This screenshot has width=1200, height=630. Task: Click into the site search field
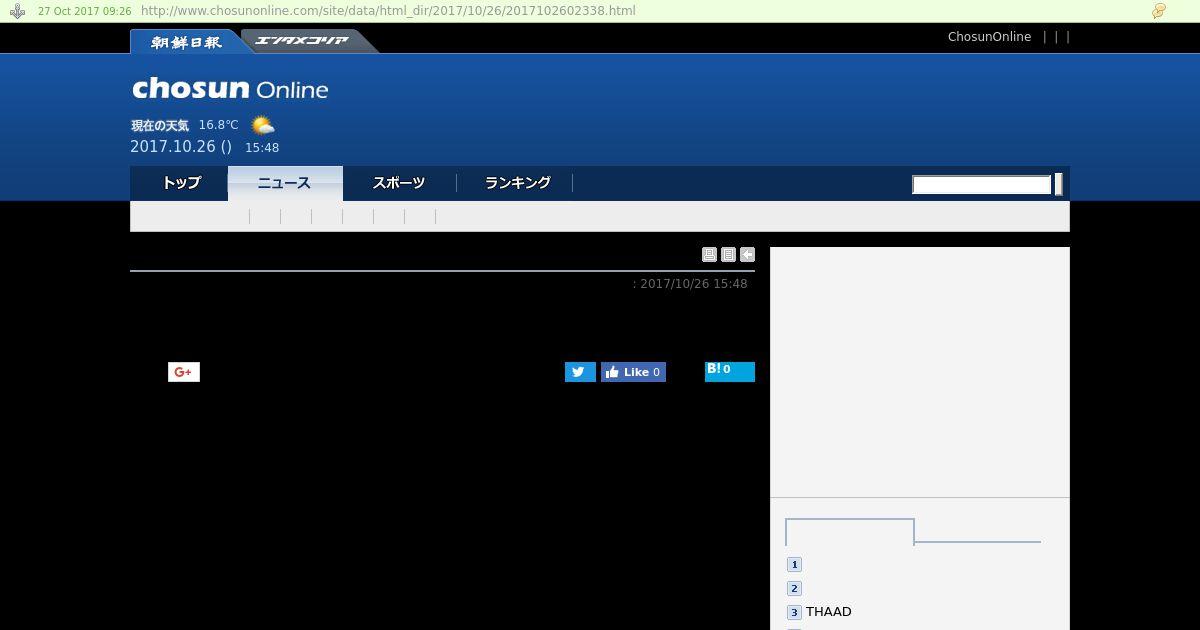[x=982, y=185]
